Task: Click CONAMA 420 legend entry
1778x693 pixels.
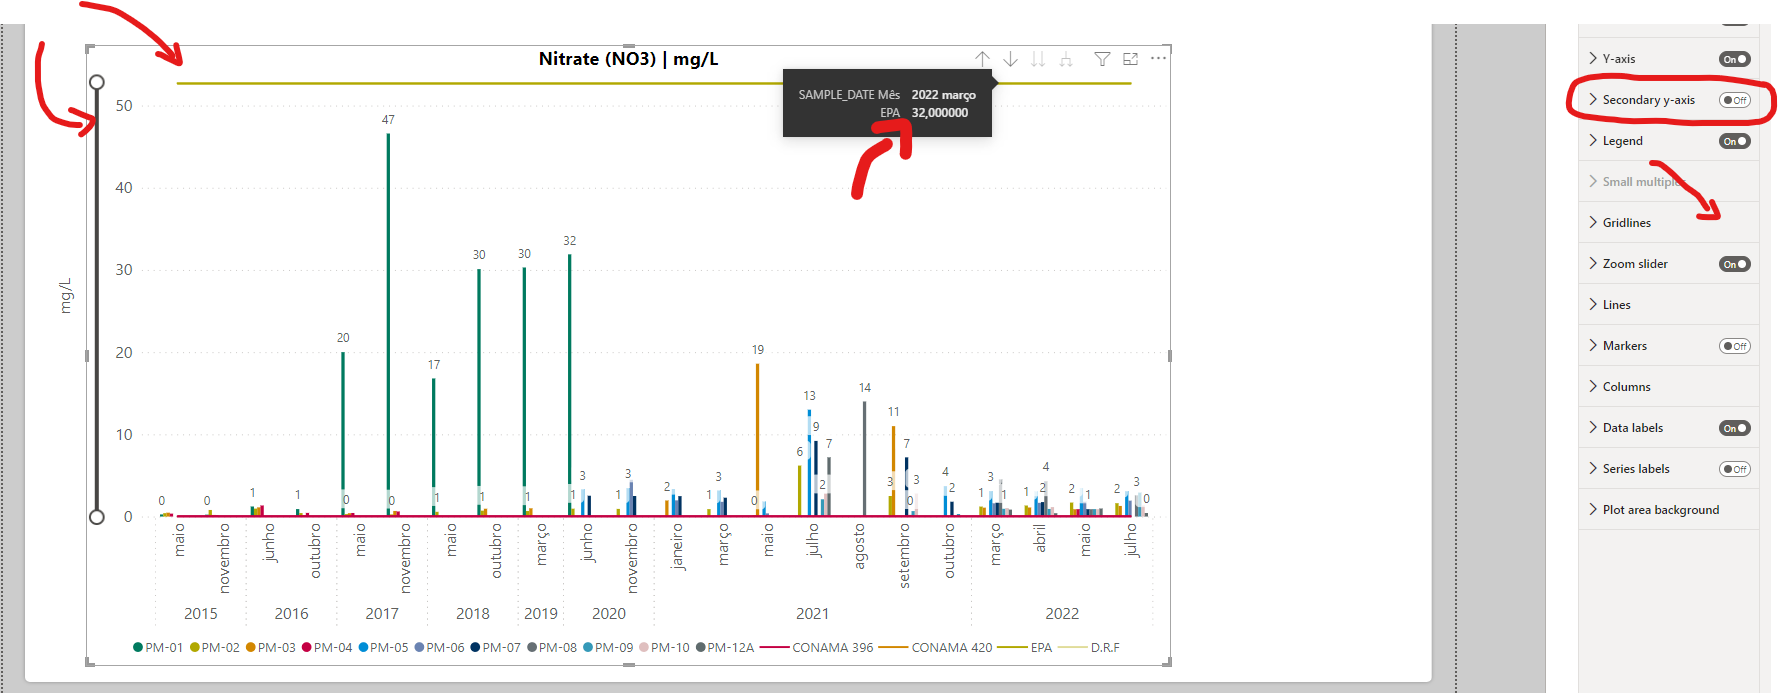Action: click(x=936, y=648)
